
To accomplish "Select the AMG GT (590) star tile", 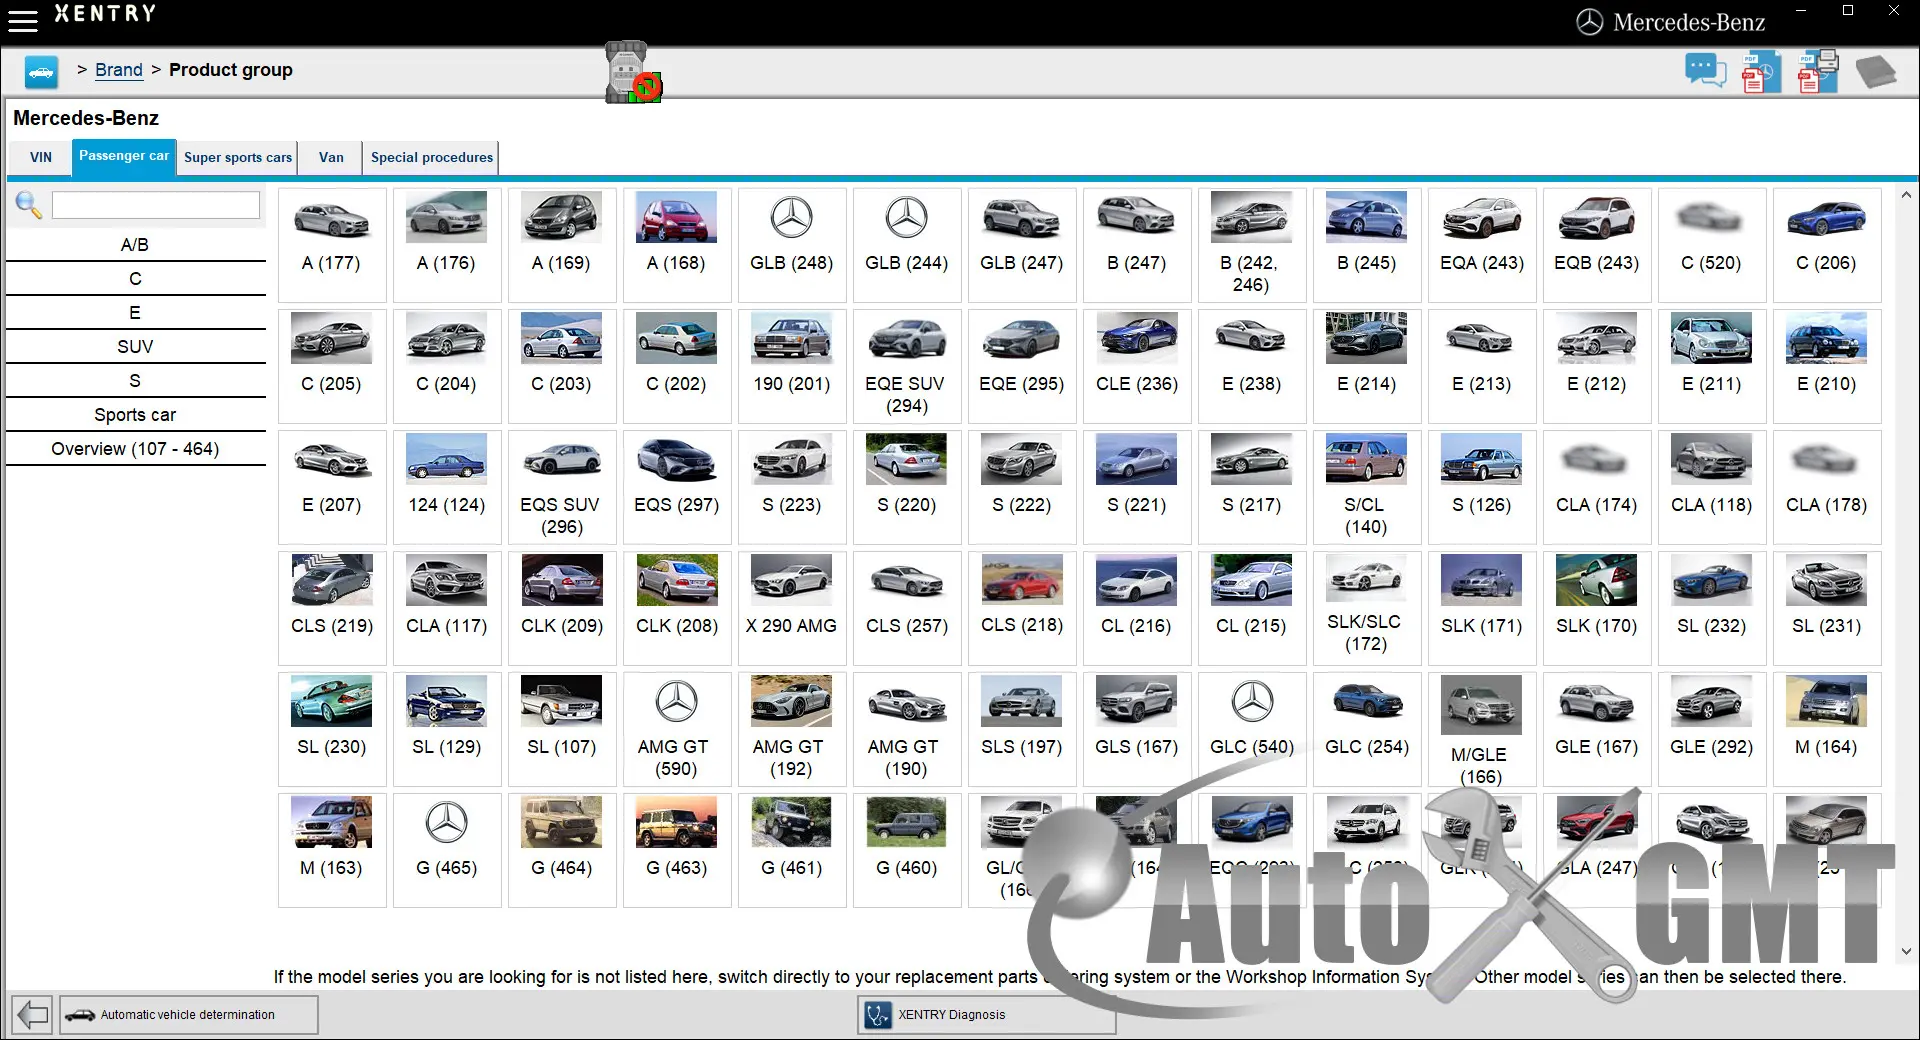I will click(677, 729).
